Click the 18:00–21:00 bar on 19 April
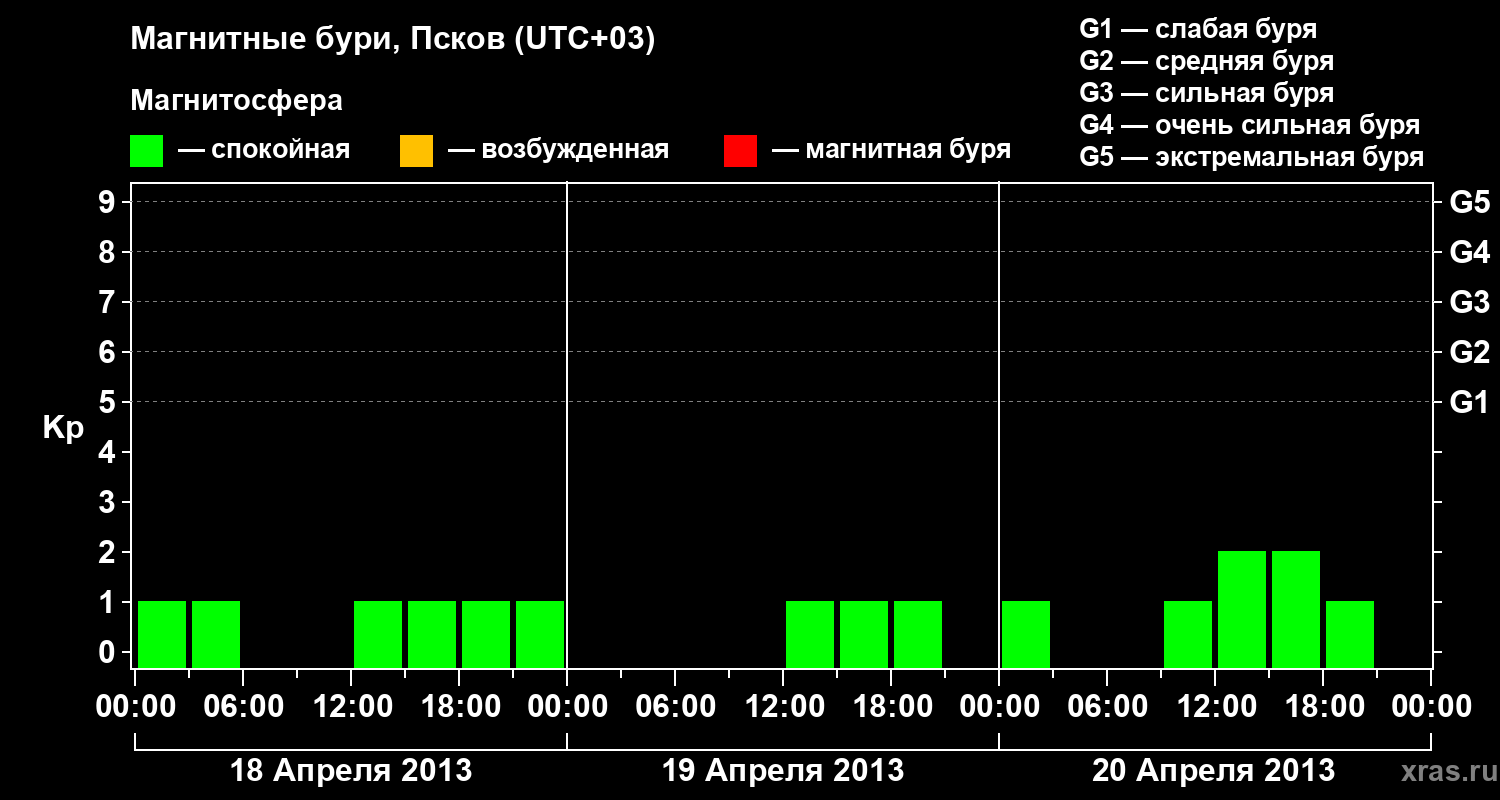 [918, 634]
